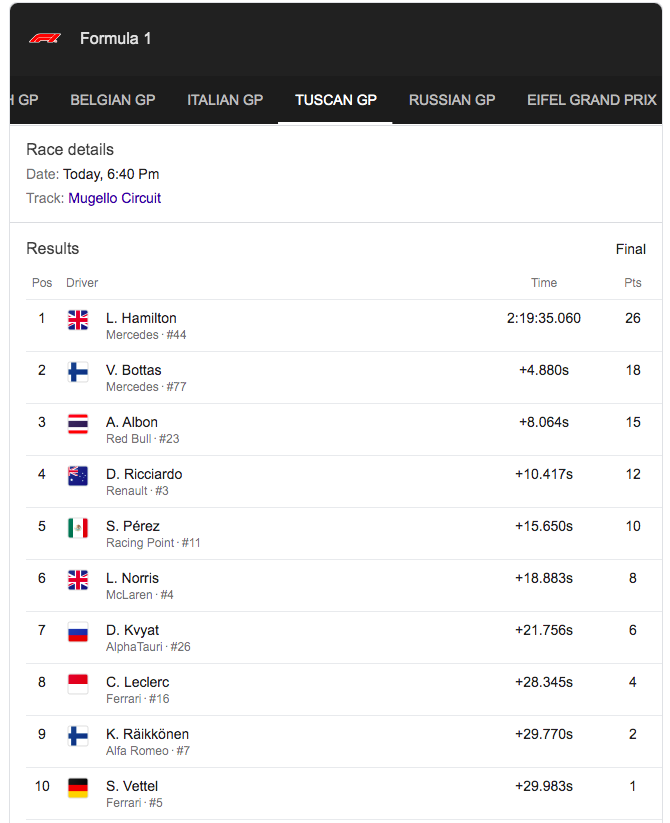Select the Russian GP tab

[452, 100]
